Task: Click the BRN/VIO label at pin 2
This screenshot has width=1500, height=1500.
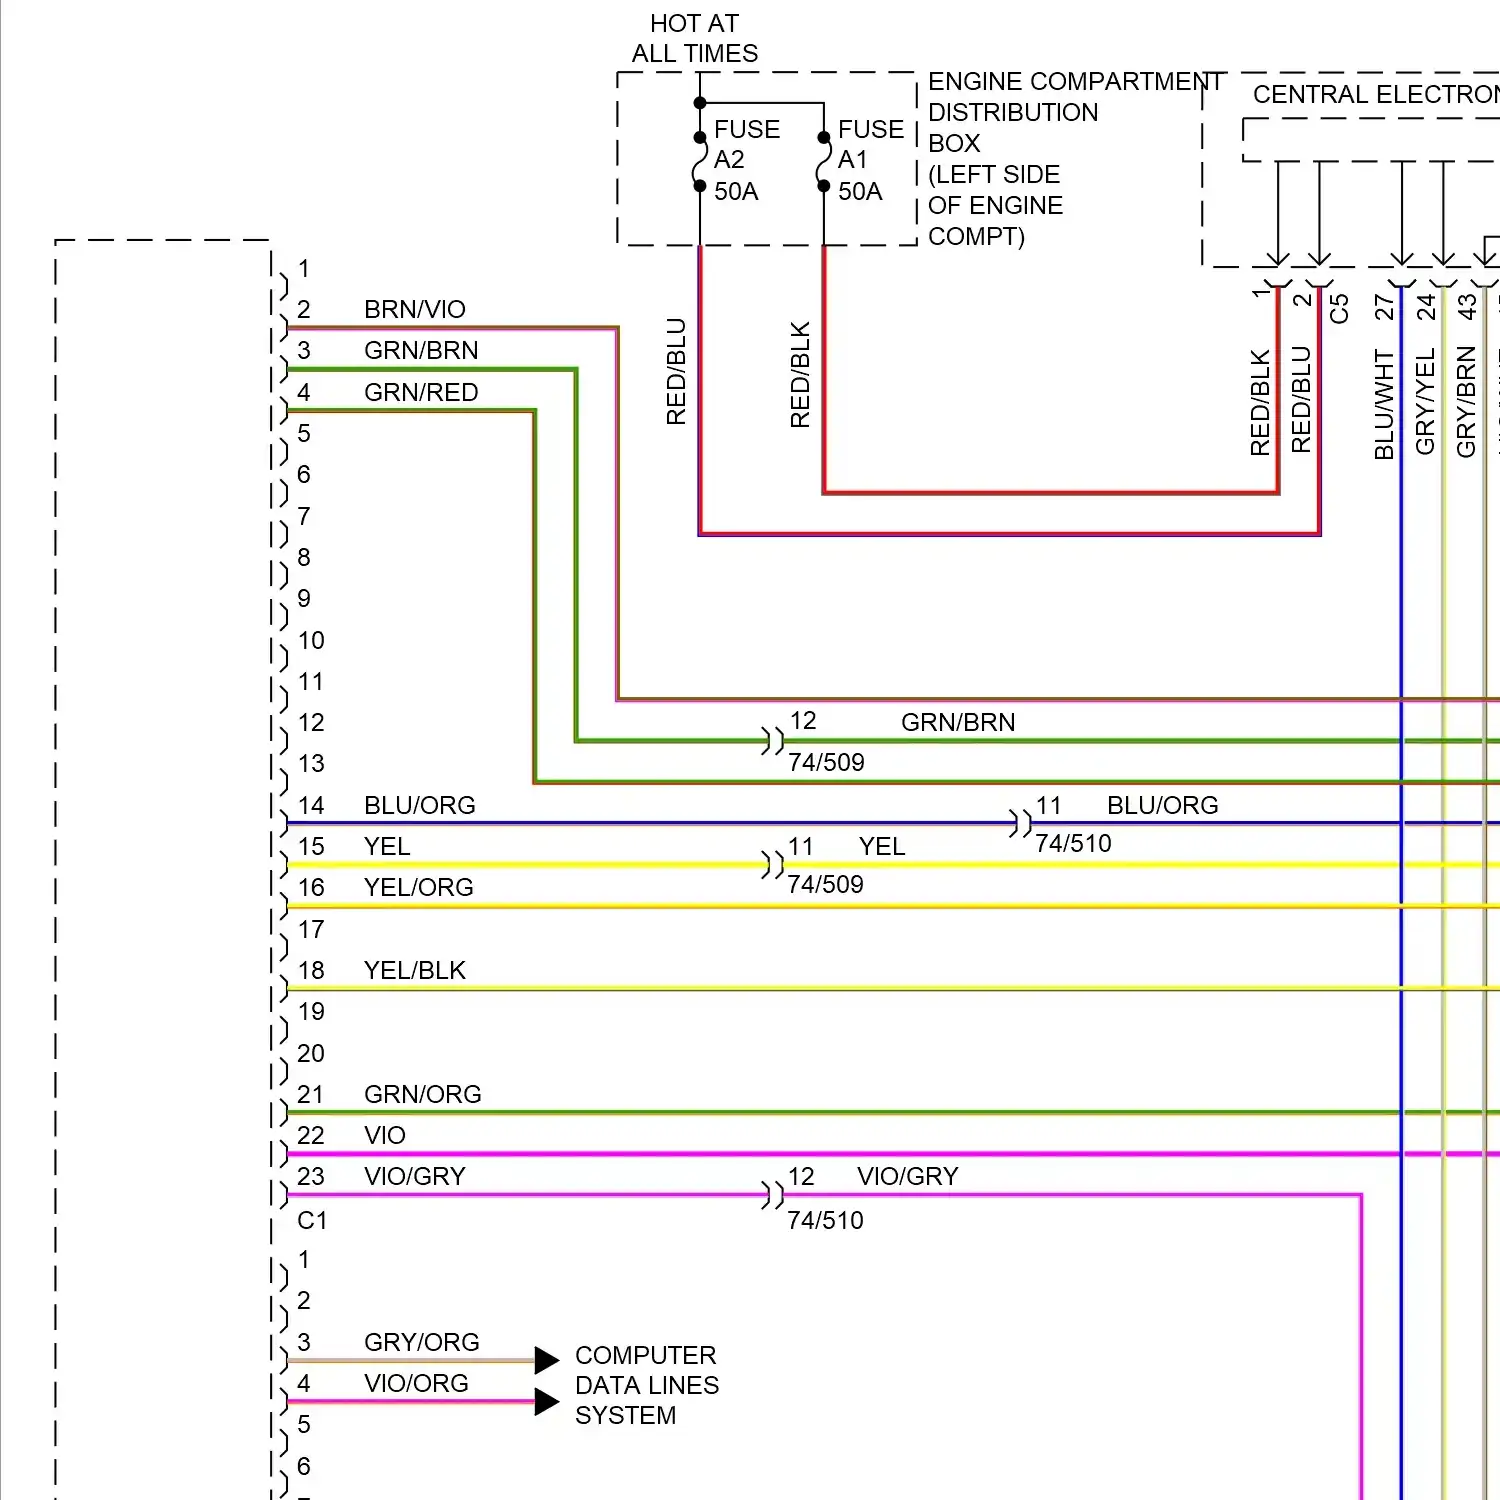Action: coord(415,309)
